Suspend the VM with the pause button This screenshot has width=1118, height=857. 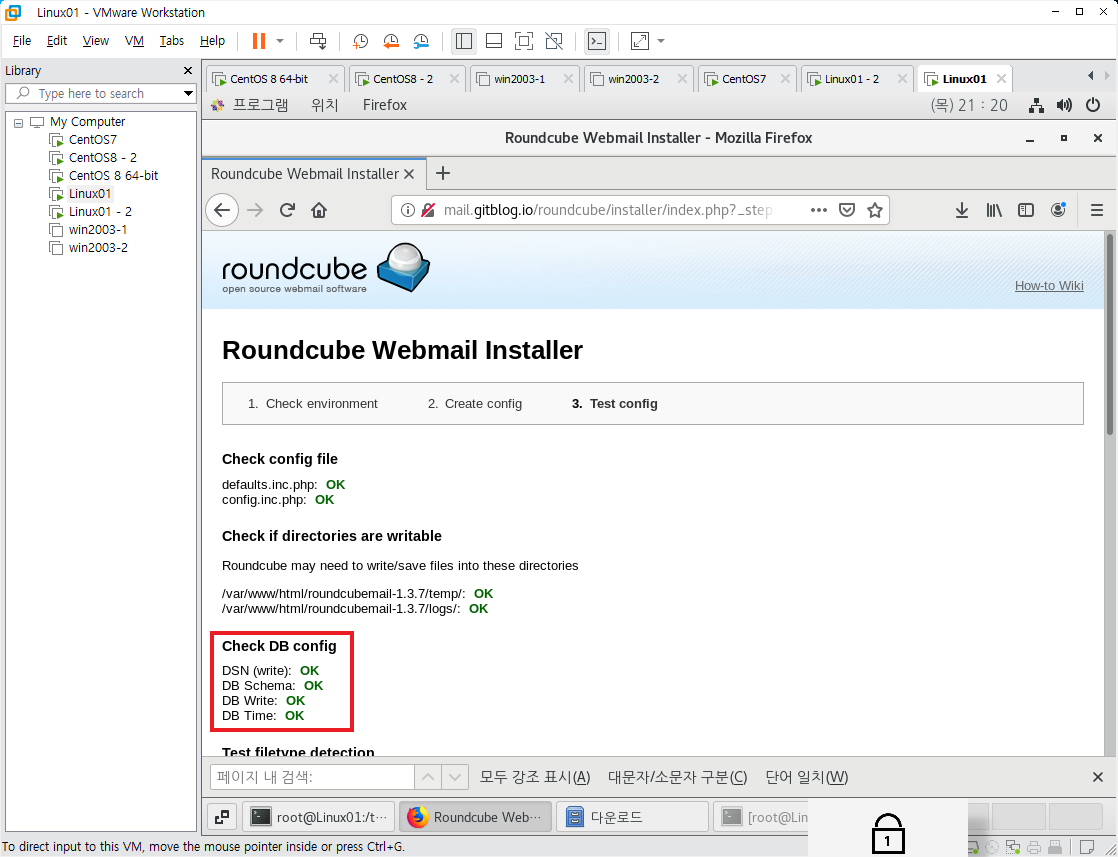click(x=259, y=41)
